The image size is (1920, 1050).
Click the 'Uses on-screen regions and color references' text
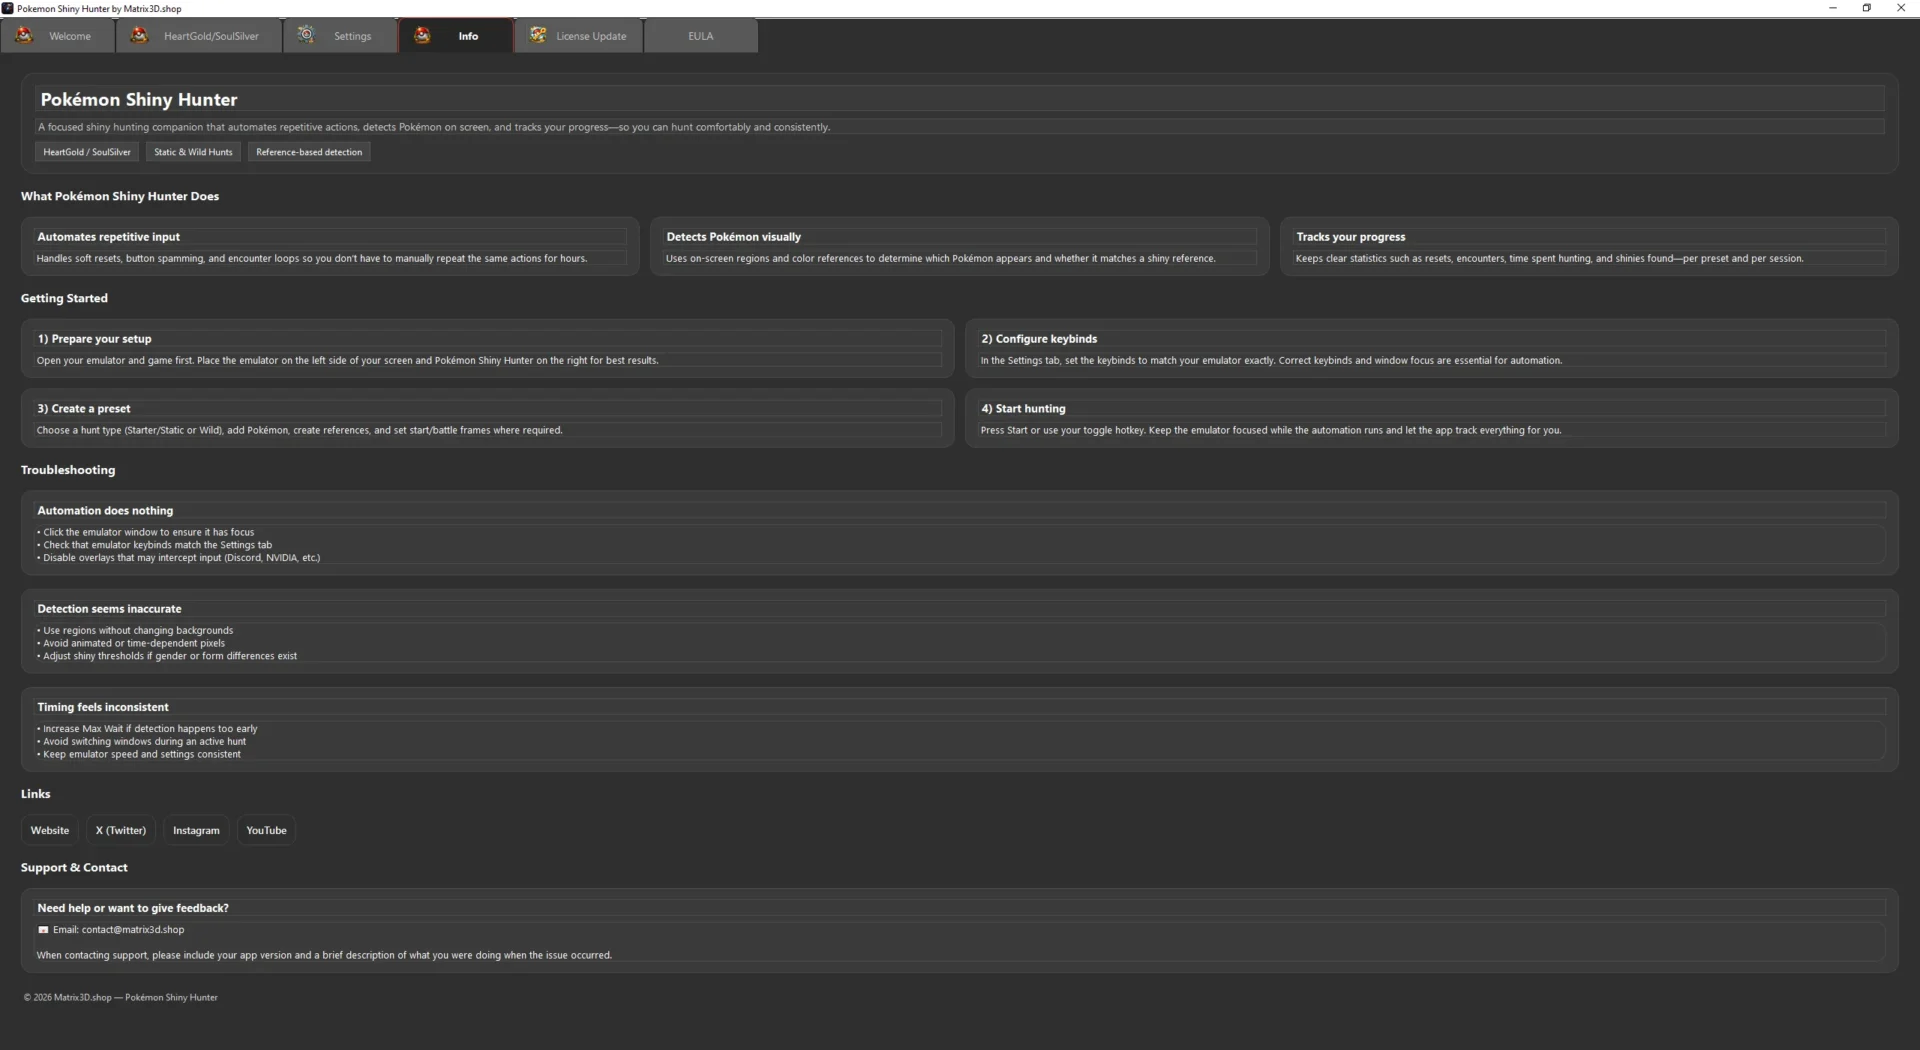(x=941, y=258)
